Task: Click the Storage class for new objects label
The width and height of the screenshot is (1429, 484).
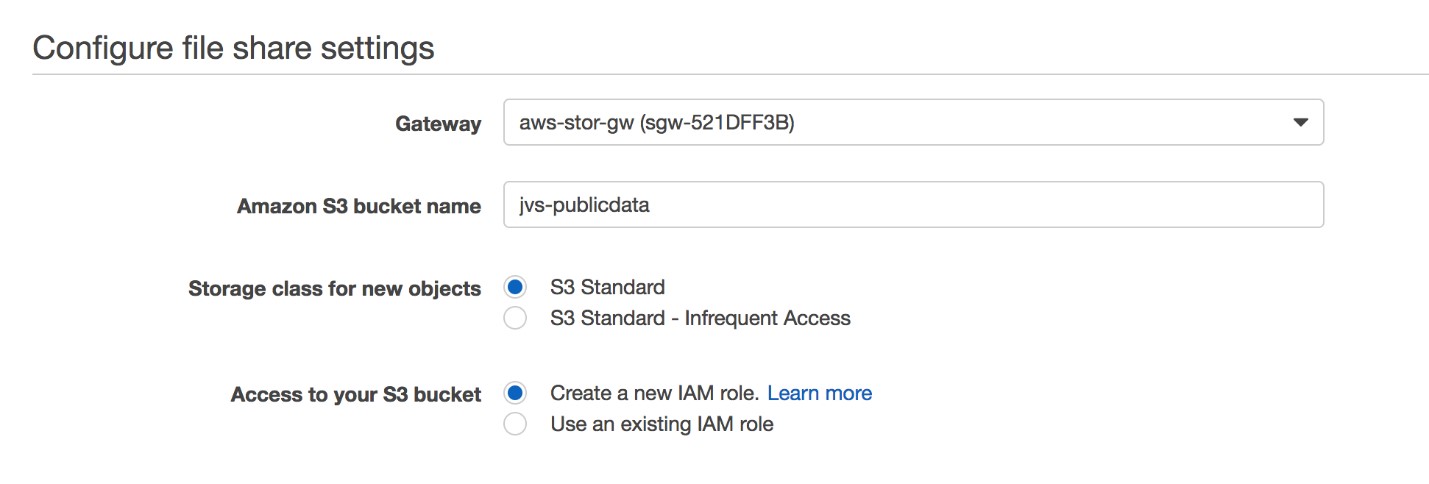Action: pyautogui.click(x=335, y=288)
